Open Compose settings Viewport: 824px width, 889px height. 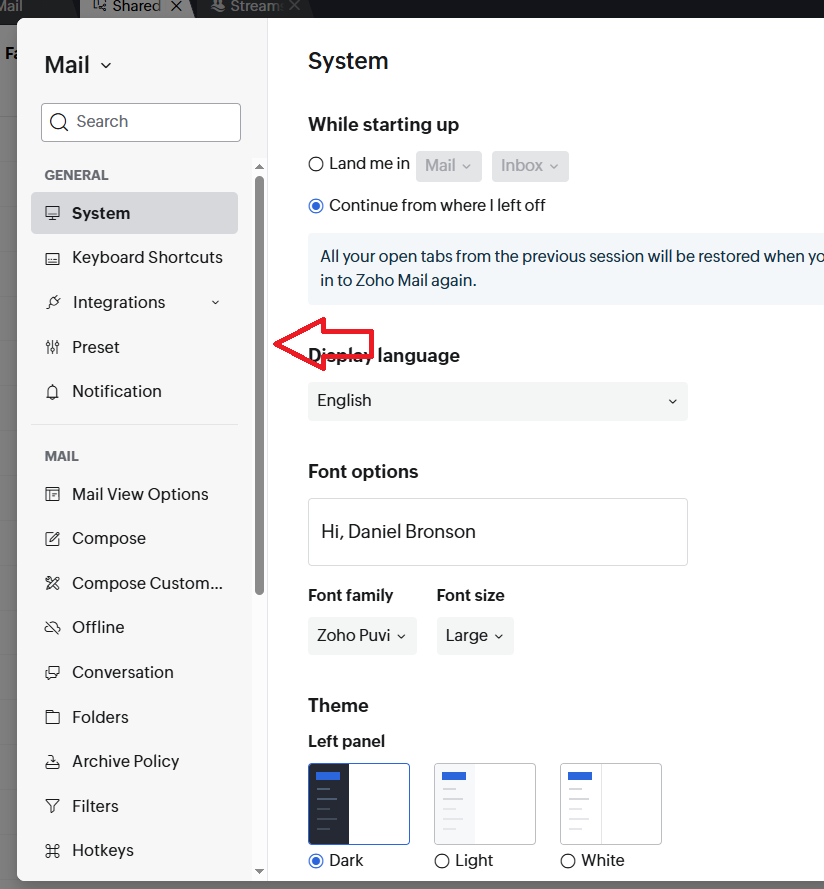pos(134,539)
